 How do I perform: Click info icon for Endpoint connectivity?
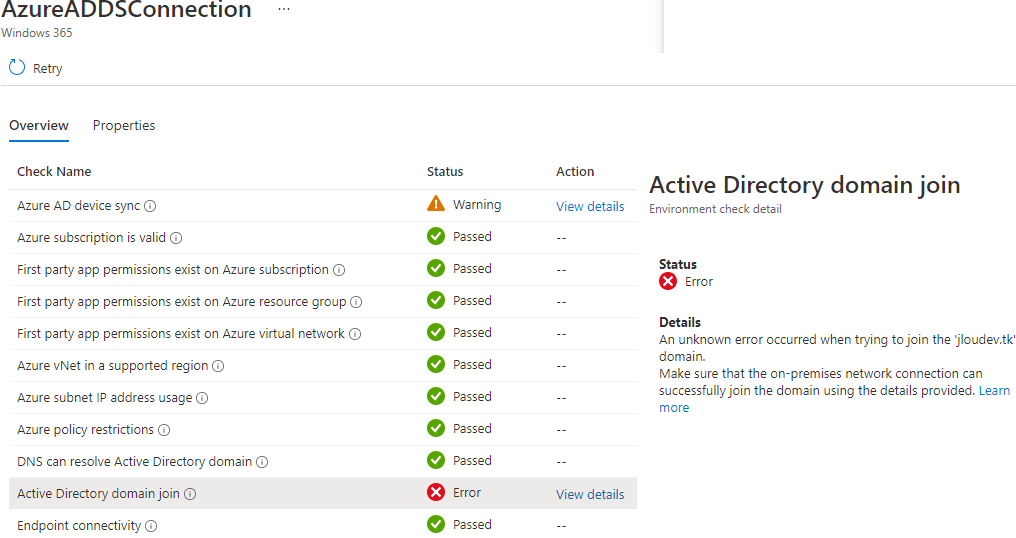click(151, 526)
